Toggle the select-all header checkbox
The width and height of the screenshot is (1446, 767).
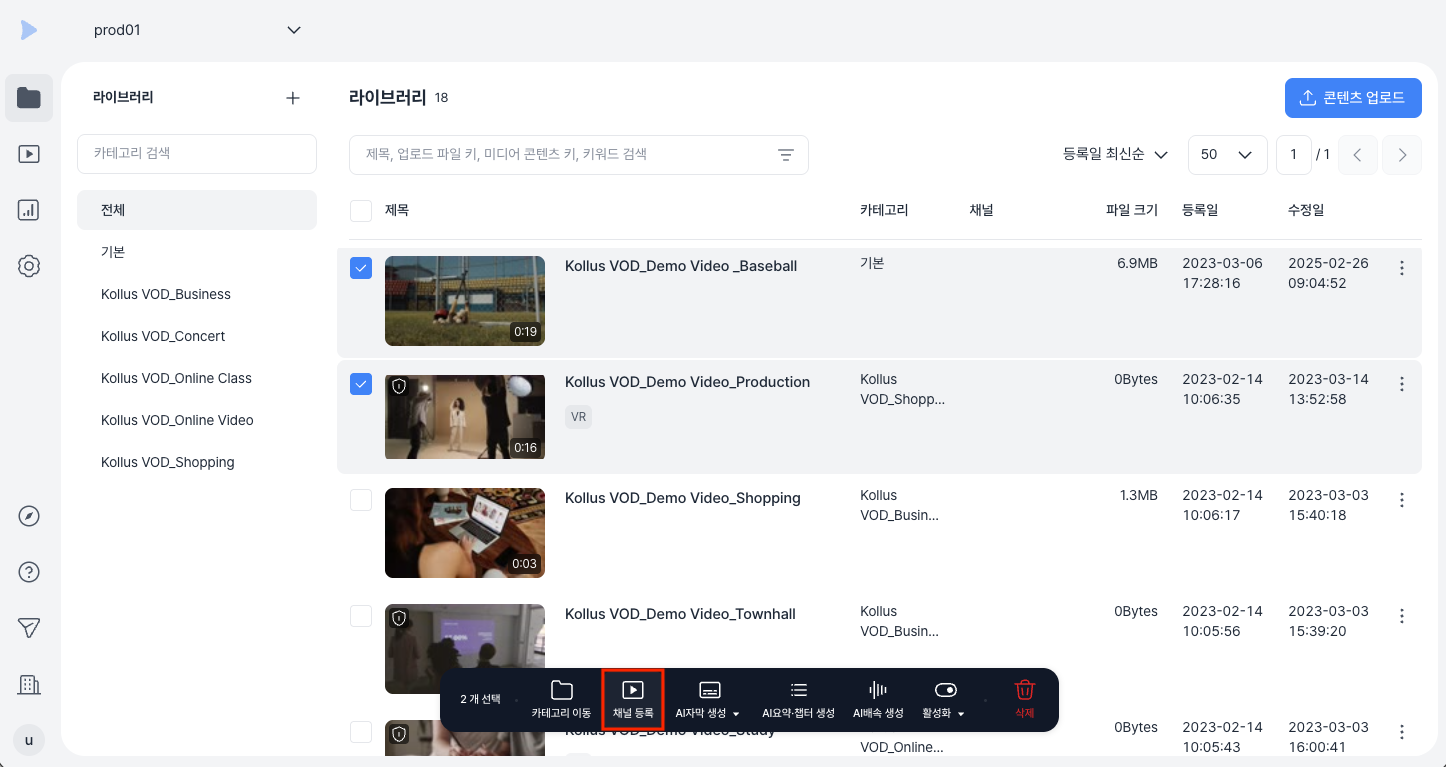(361, 211)
